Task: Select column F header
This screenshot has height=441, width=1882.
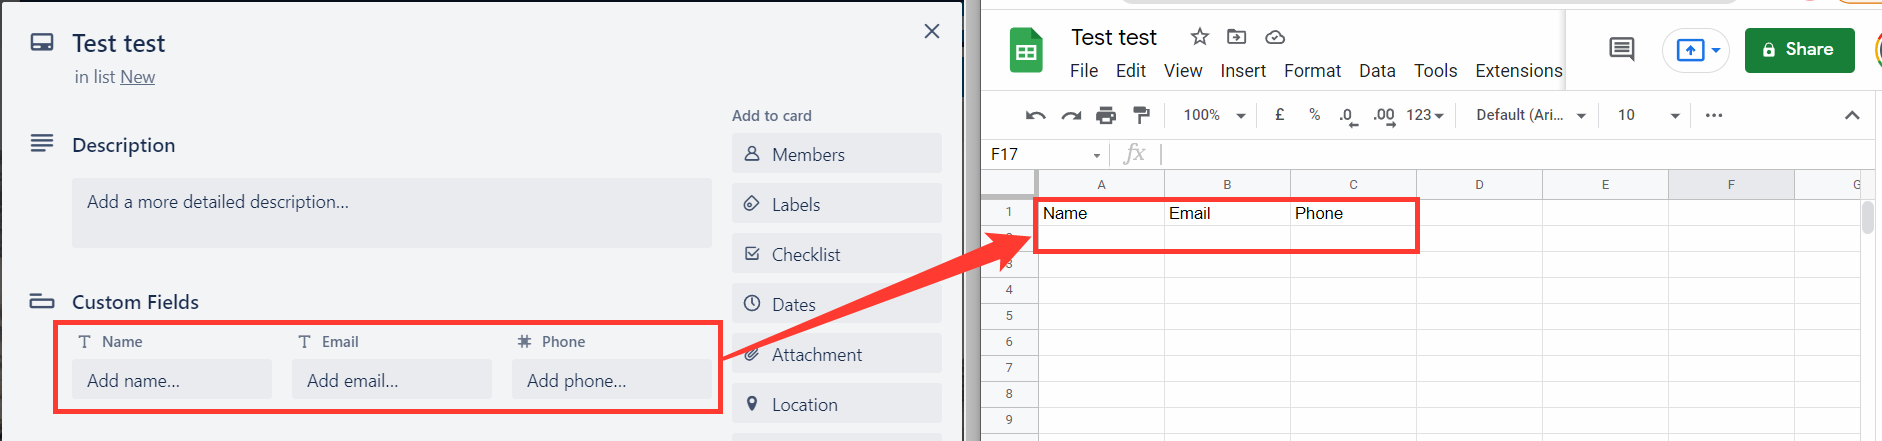Action: (1731, 184)
